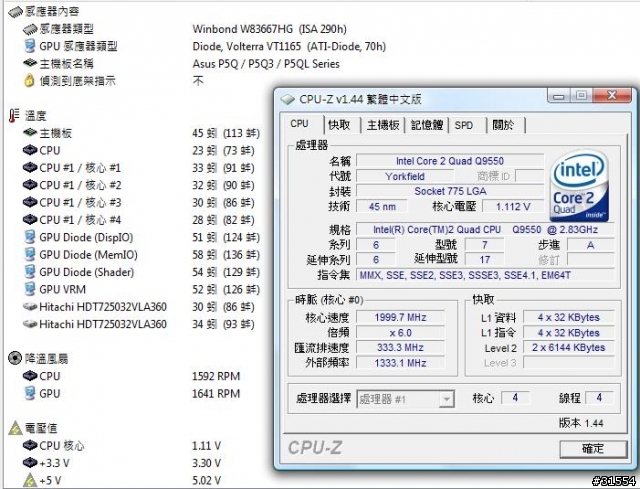The image size is (640, 489).
Task: Click the 版本 1.44 version label
Action: (581, 423)
